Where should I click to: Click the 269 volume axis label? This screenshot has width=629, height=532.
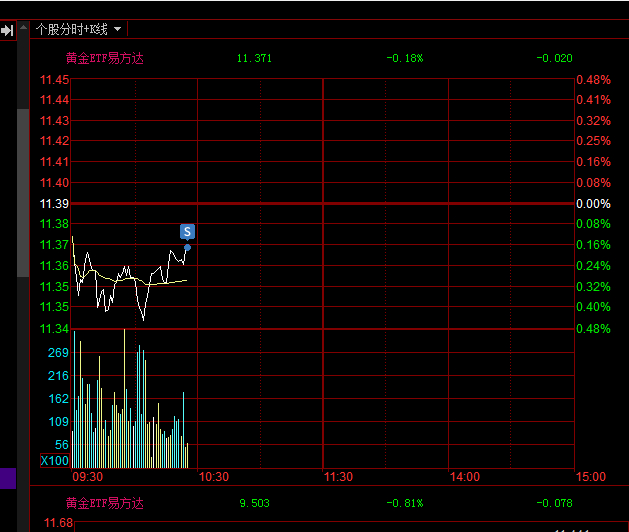pyautogui.click(x=58, y=353)
